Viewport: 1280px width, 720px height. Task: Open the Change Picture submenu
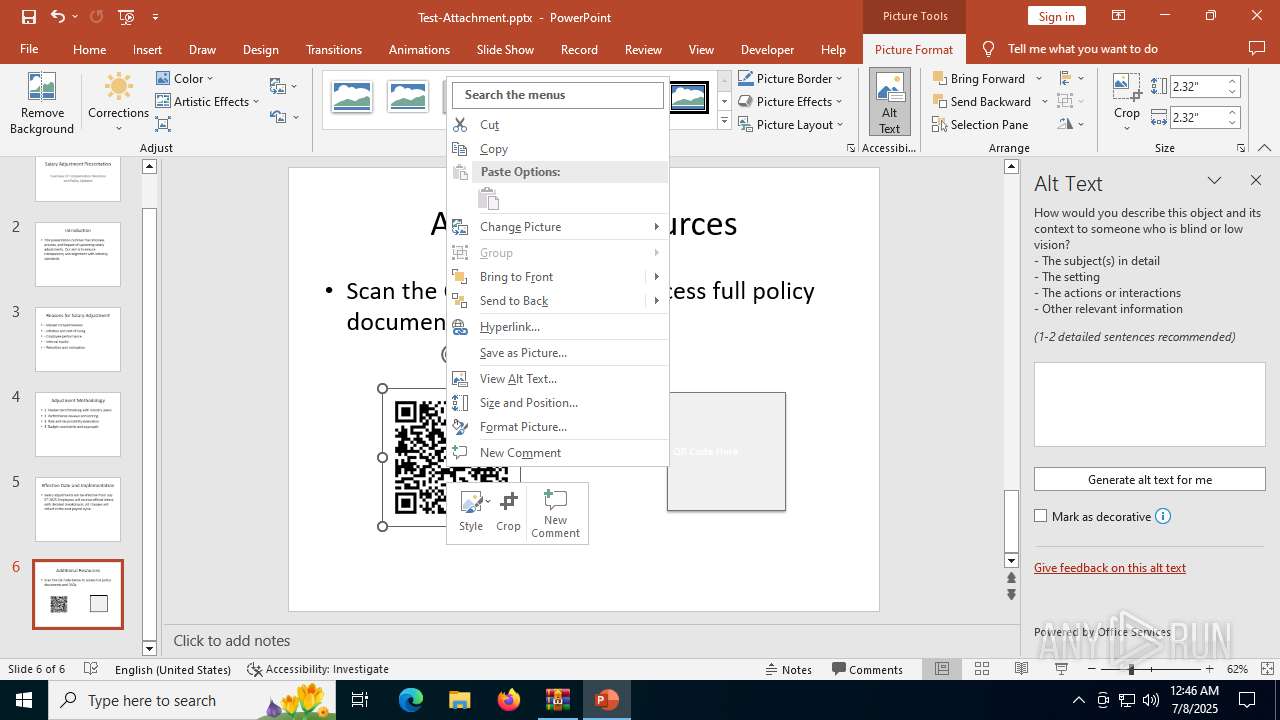click(x=557, y=226)
